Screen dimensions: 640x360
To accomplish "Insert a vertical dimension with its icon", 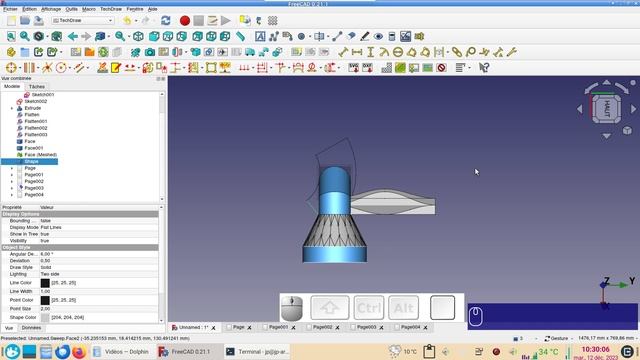I will pyautogui.click(x=370, y=52).
